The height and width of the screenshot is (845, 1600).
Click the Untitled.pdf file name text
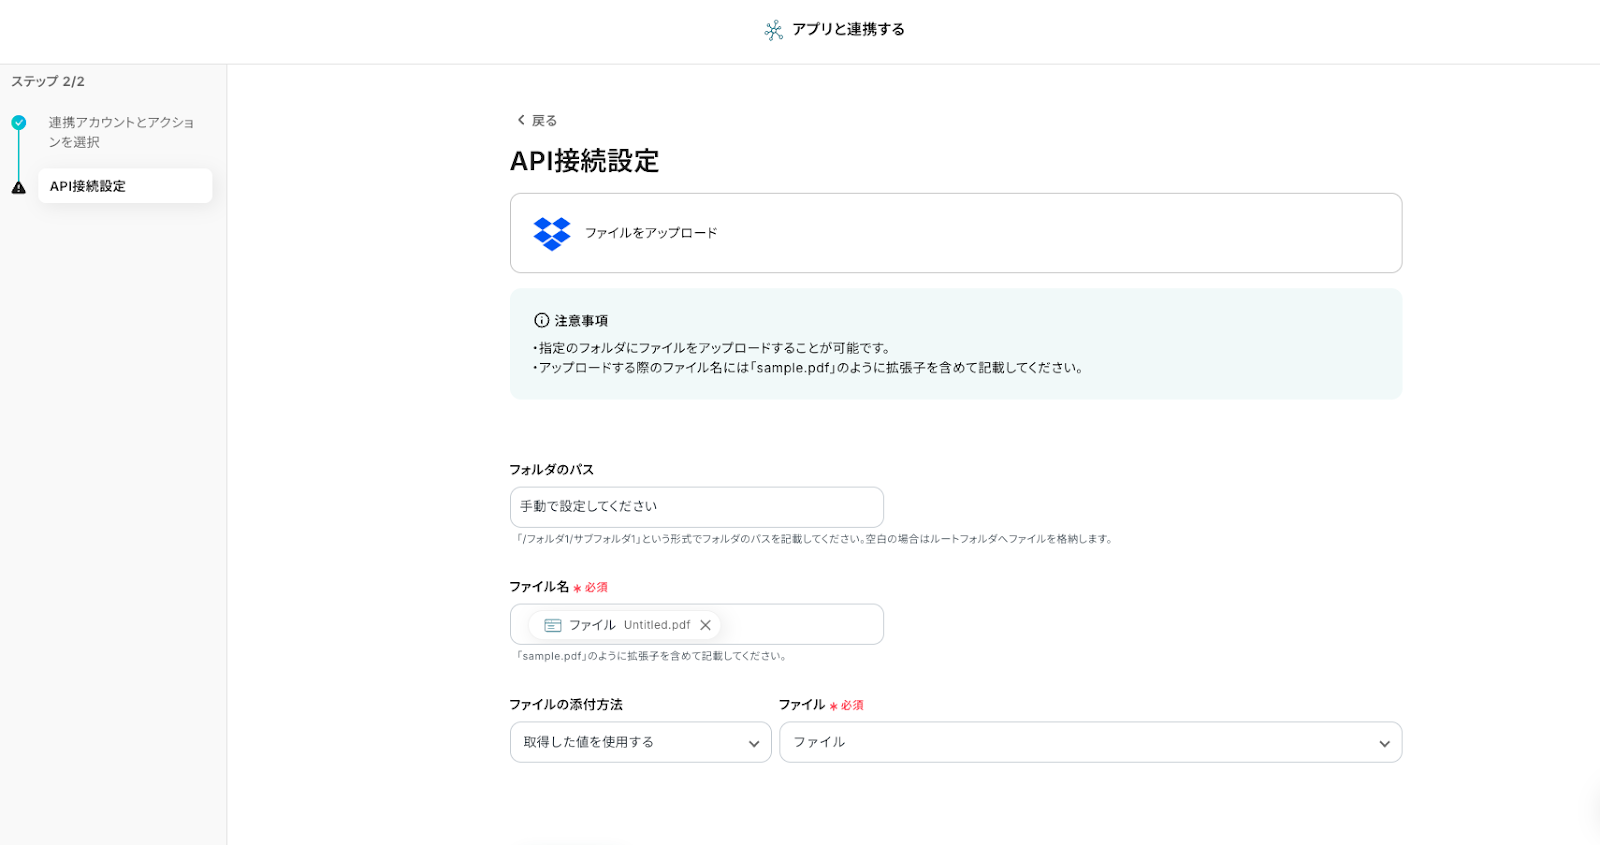pyautogui.click(x=657, y=625)
